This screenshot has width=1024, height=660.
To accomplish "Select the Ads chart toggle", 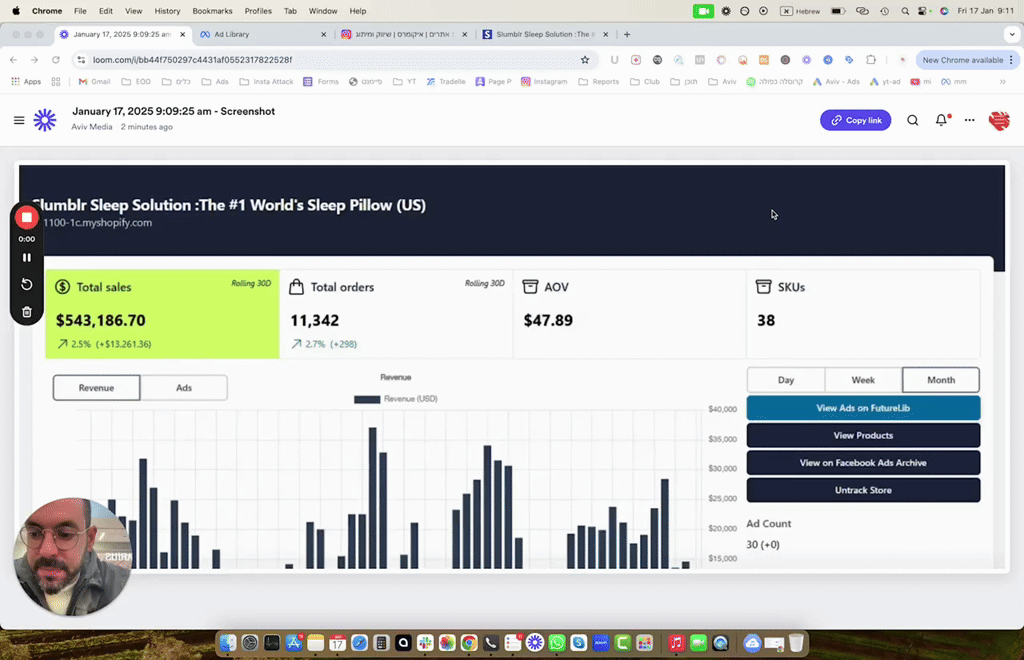I will [184, 388].
